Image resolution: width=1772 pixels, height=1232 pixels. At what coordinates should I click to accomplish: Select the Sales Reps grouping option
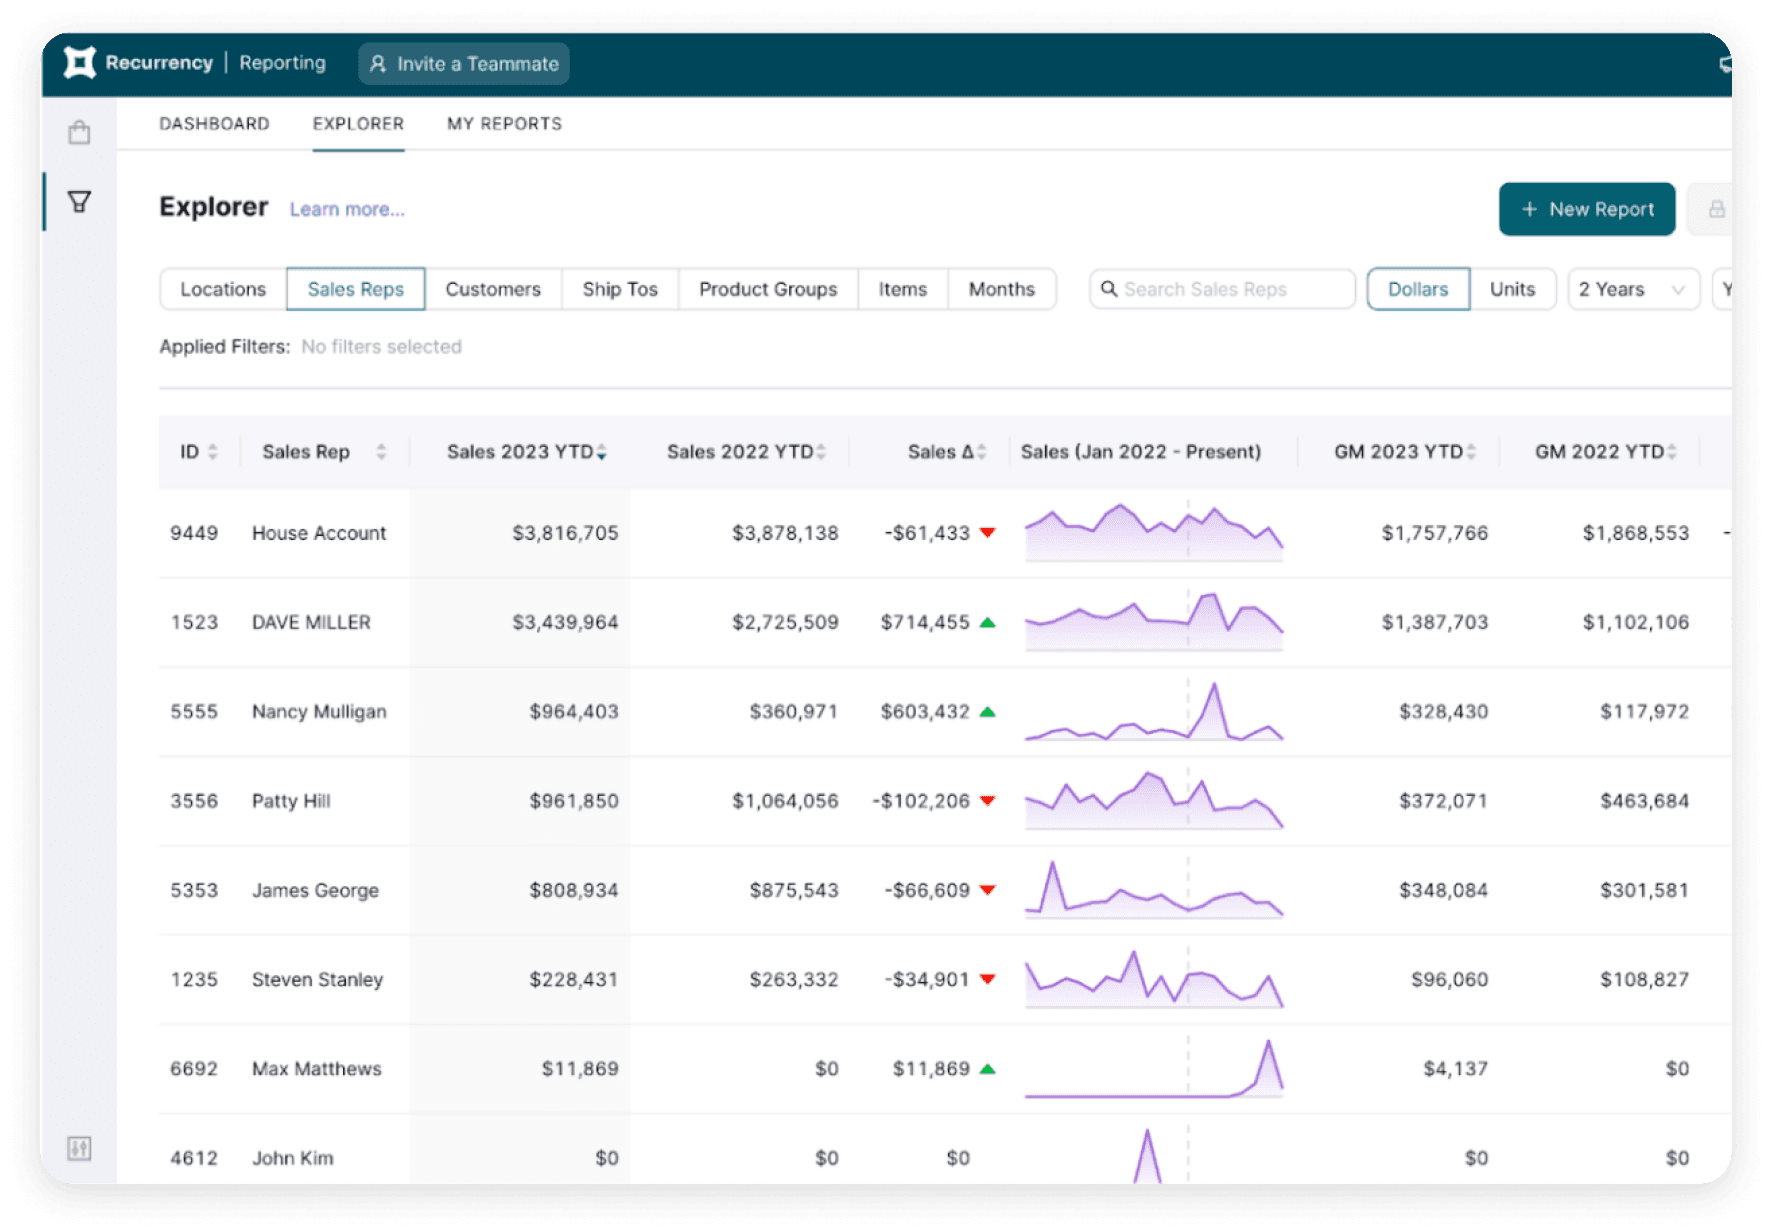pos(355,289)
